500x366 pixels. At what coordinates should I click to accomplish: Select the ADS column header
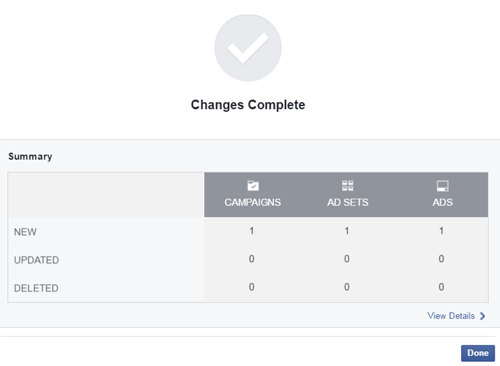tap(442, 202)
